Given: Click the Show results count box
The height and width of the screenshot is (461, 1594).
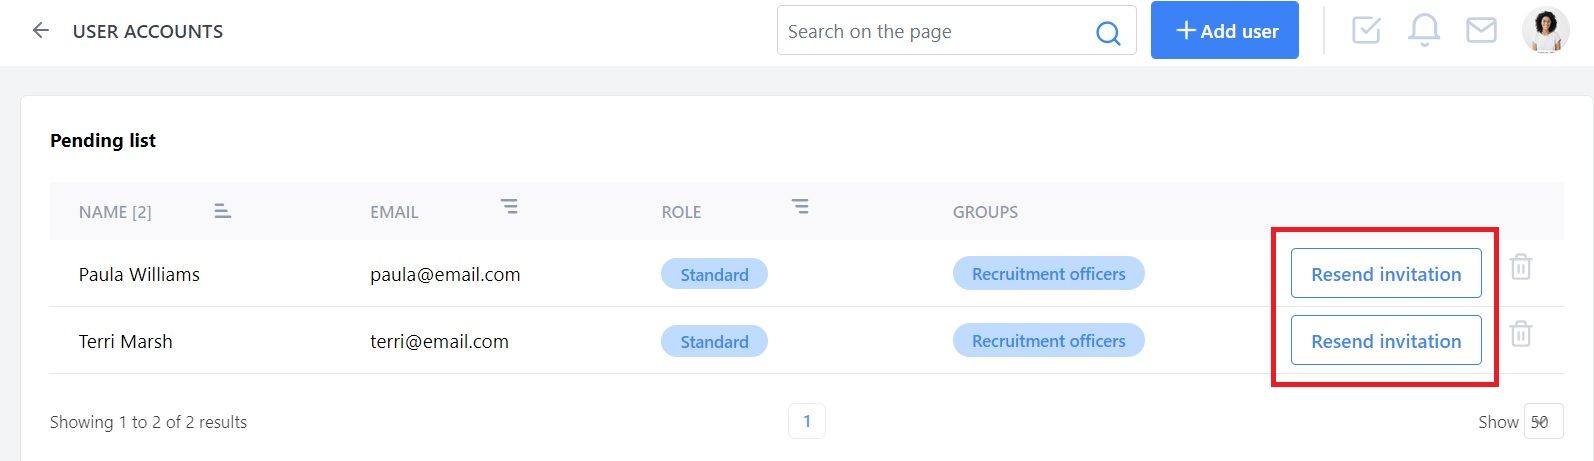Looking at the screenshot, I should click(x=1543, y=422).
